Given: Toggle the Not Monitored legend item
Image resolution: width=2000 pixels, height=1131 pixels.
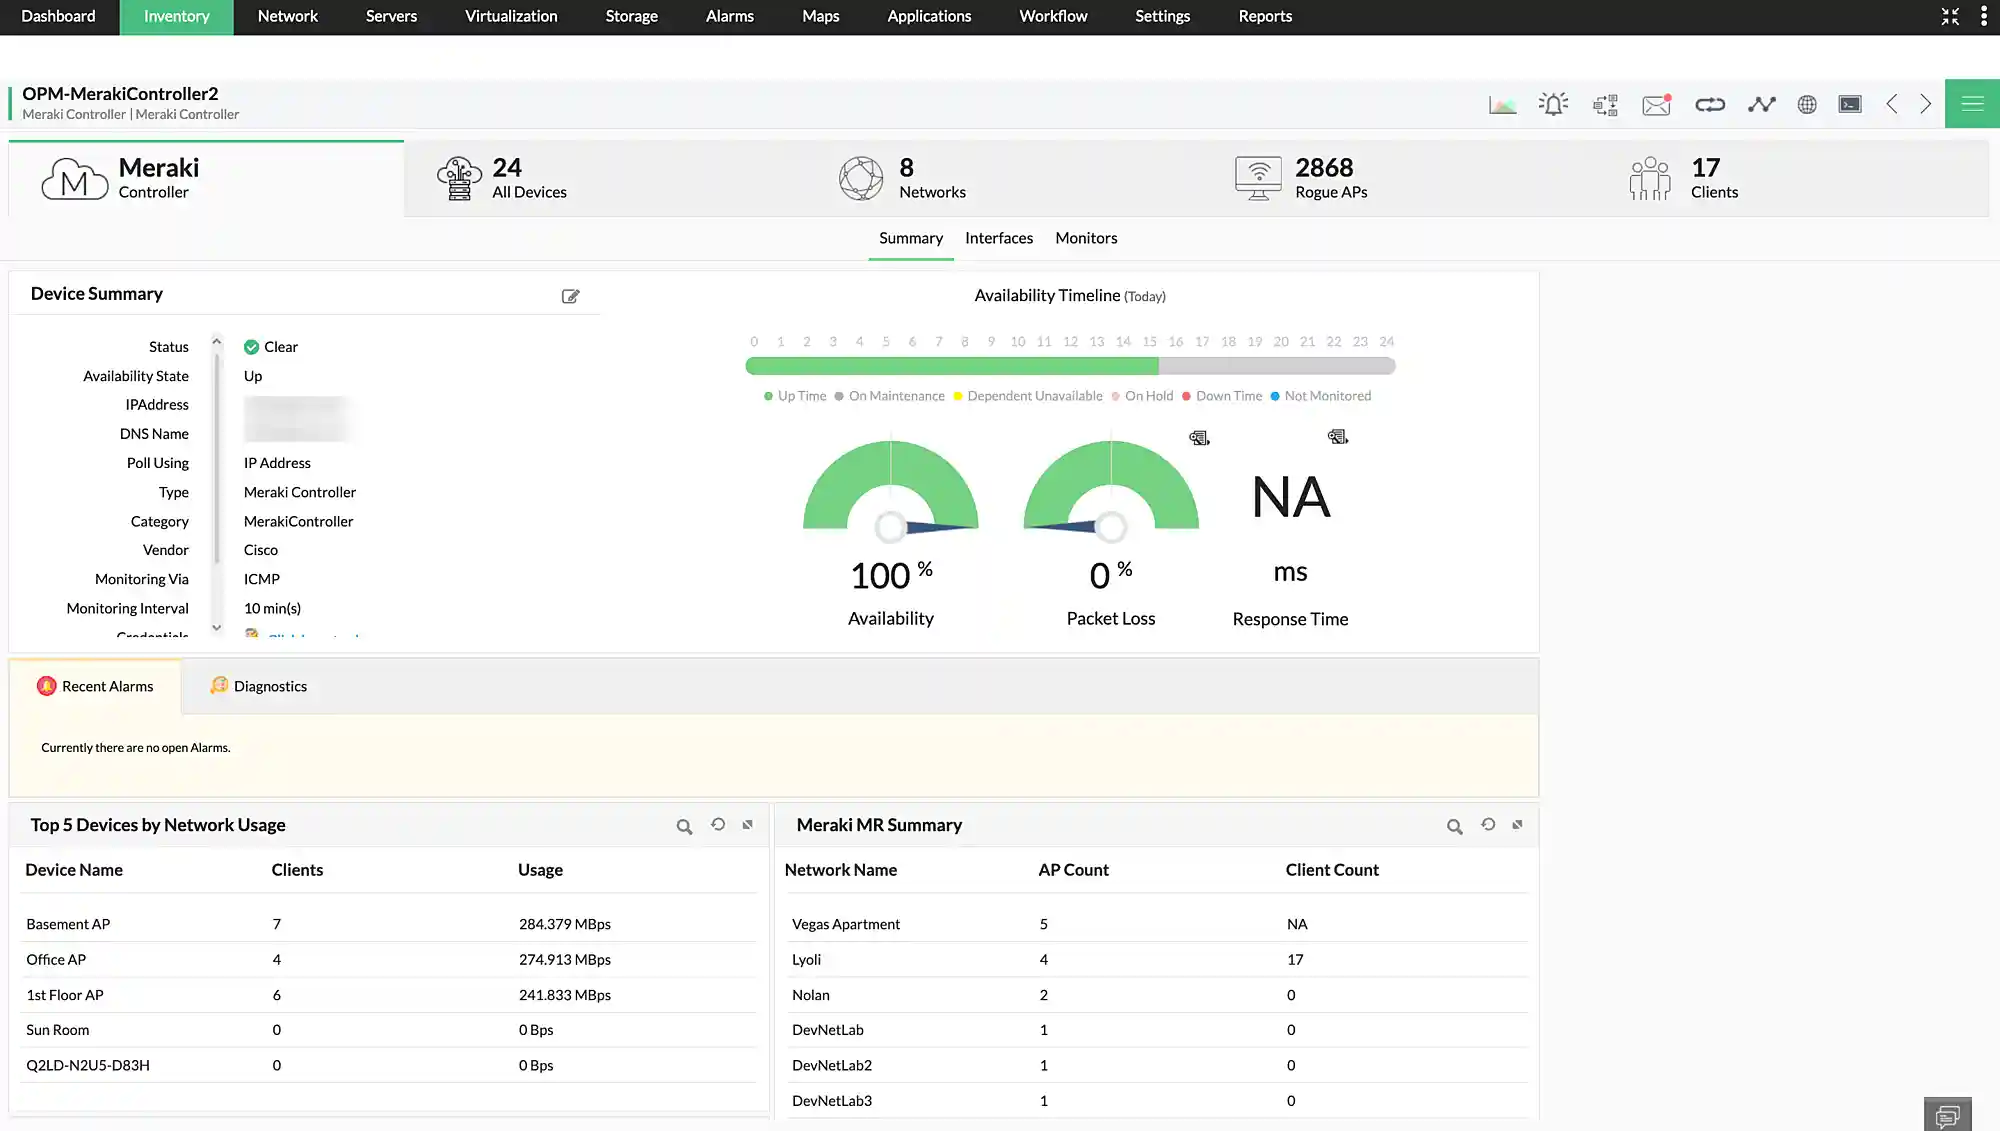Looking at the screenshot, I should pyautogui.click(x=1321, y=396).
